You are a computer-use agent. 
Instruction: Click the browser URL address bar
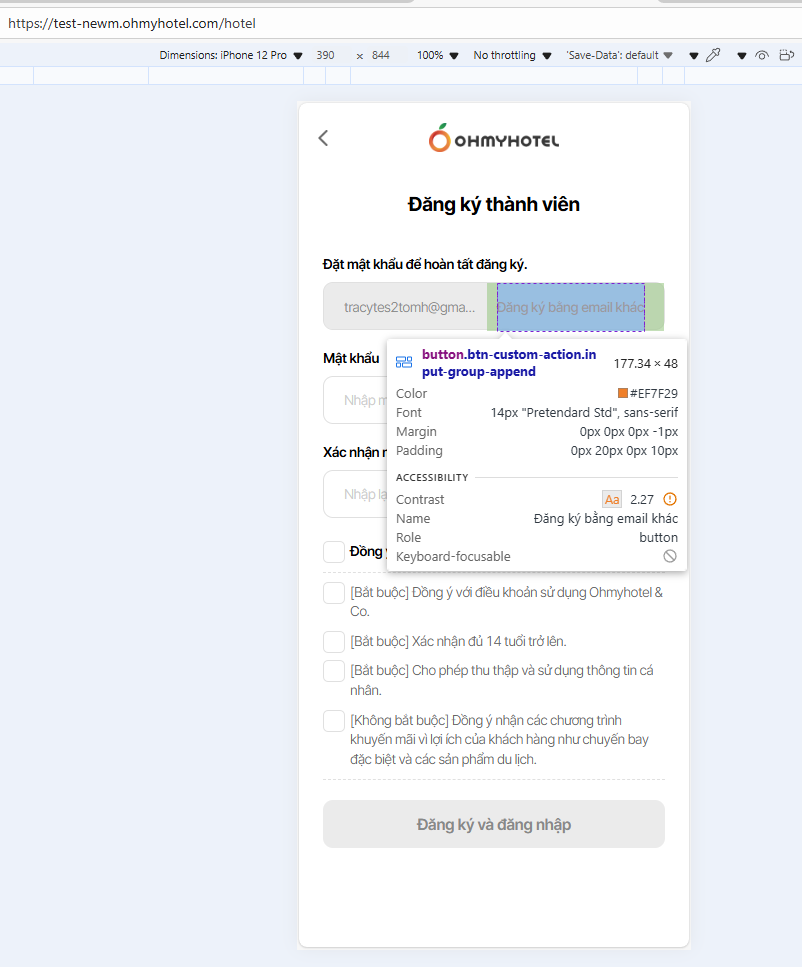[x=400, y=22]
